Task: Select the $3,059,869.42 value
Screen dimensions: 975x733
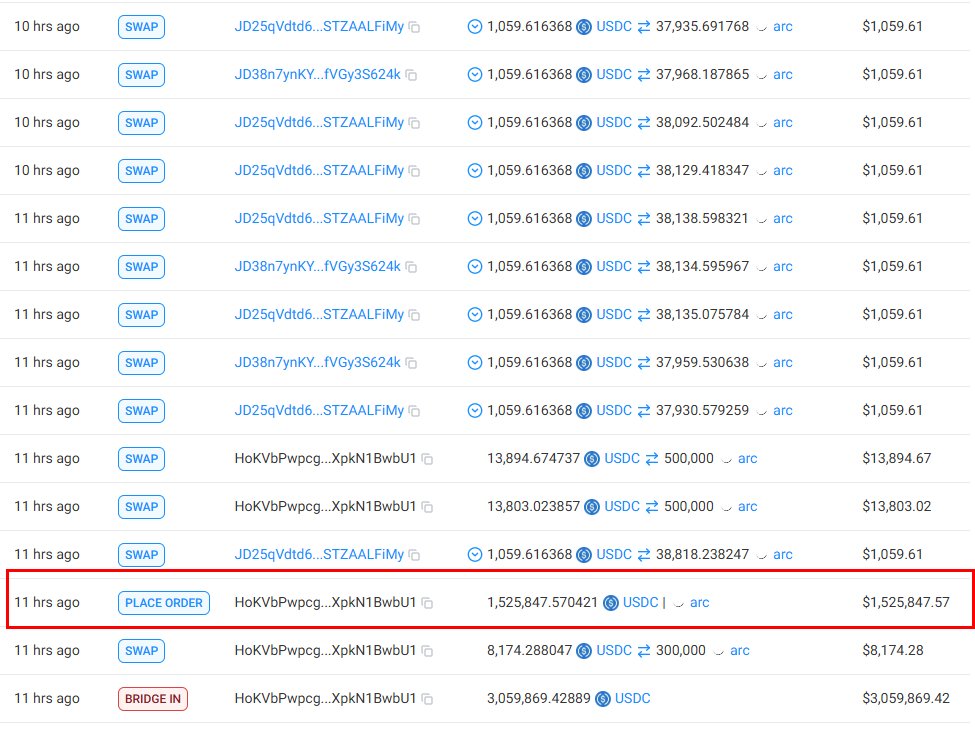Action: 905,699
